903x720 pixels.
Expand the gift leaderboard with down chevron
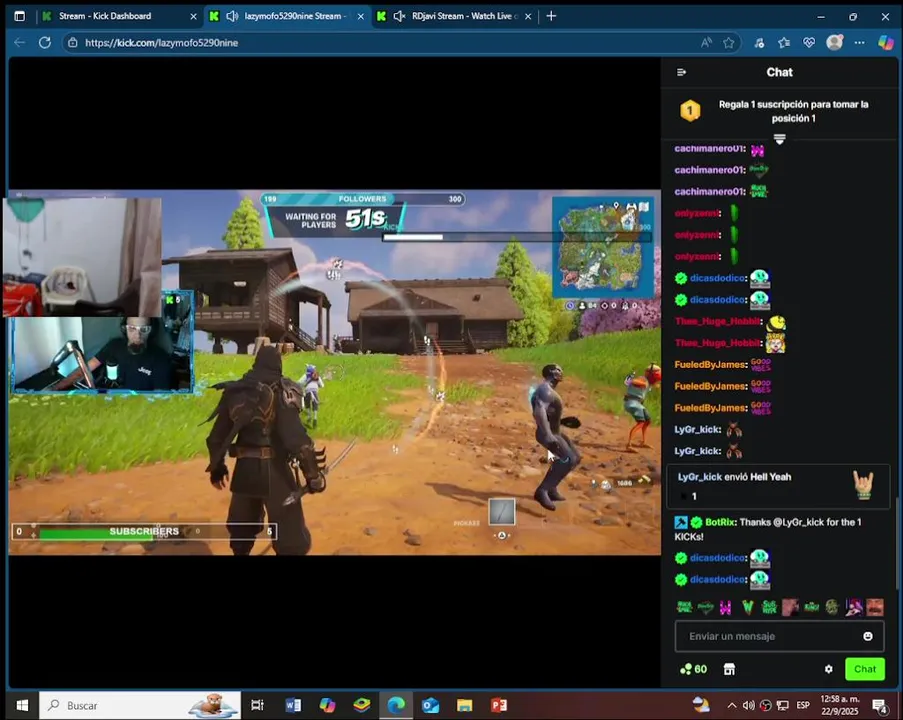779,139
